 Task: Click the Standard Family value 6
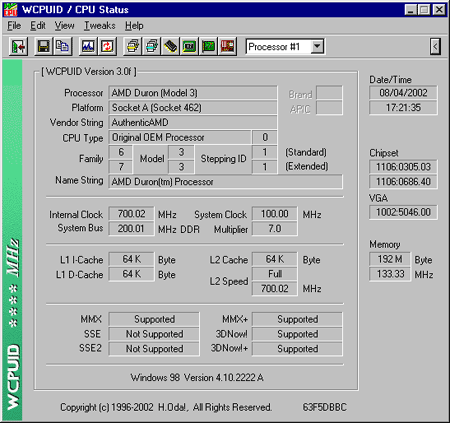pos(121,152)
